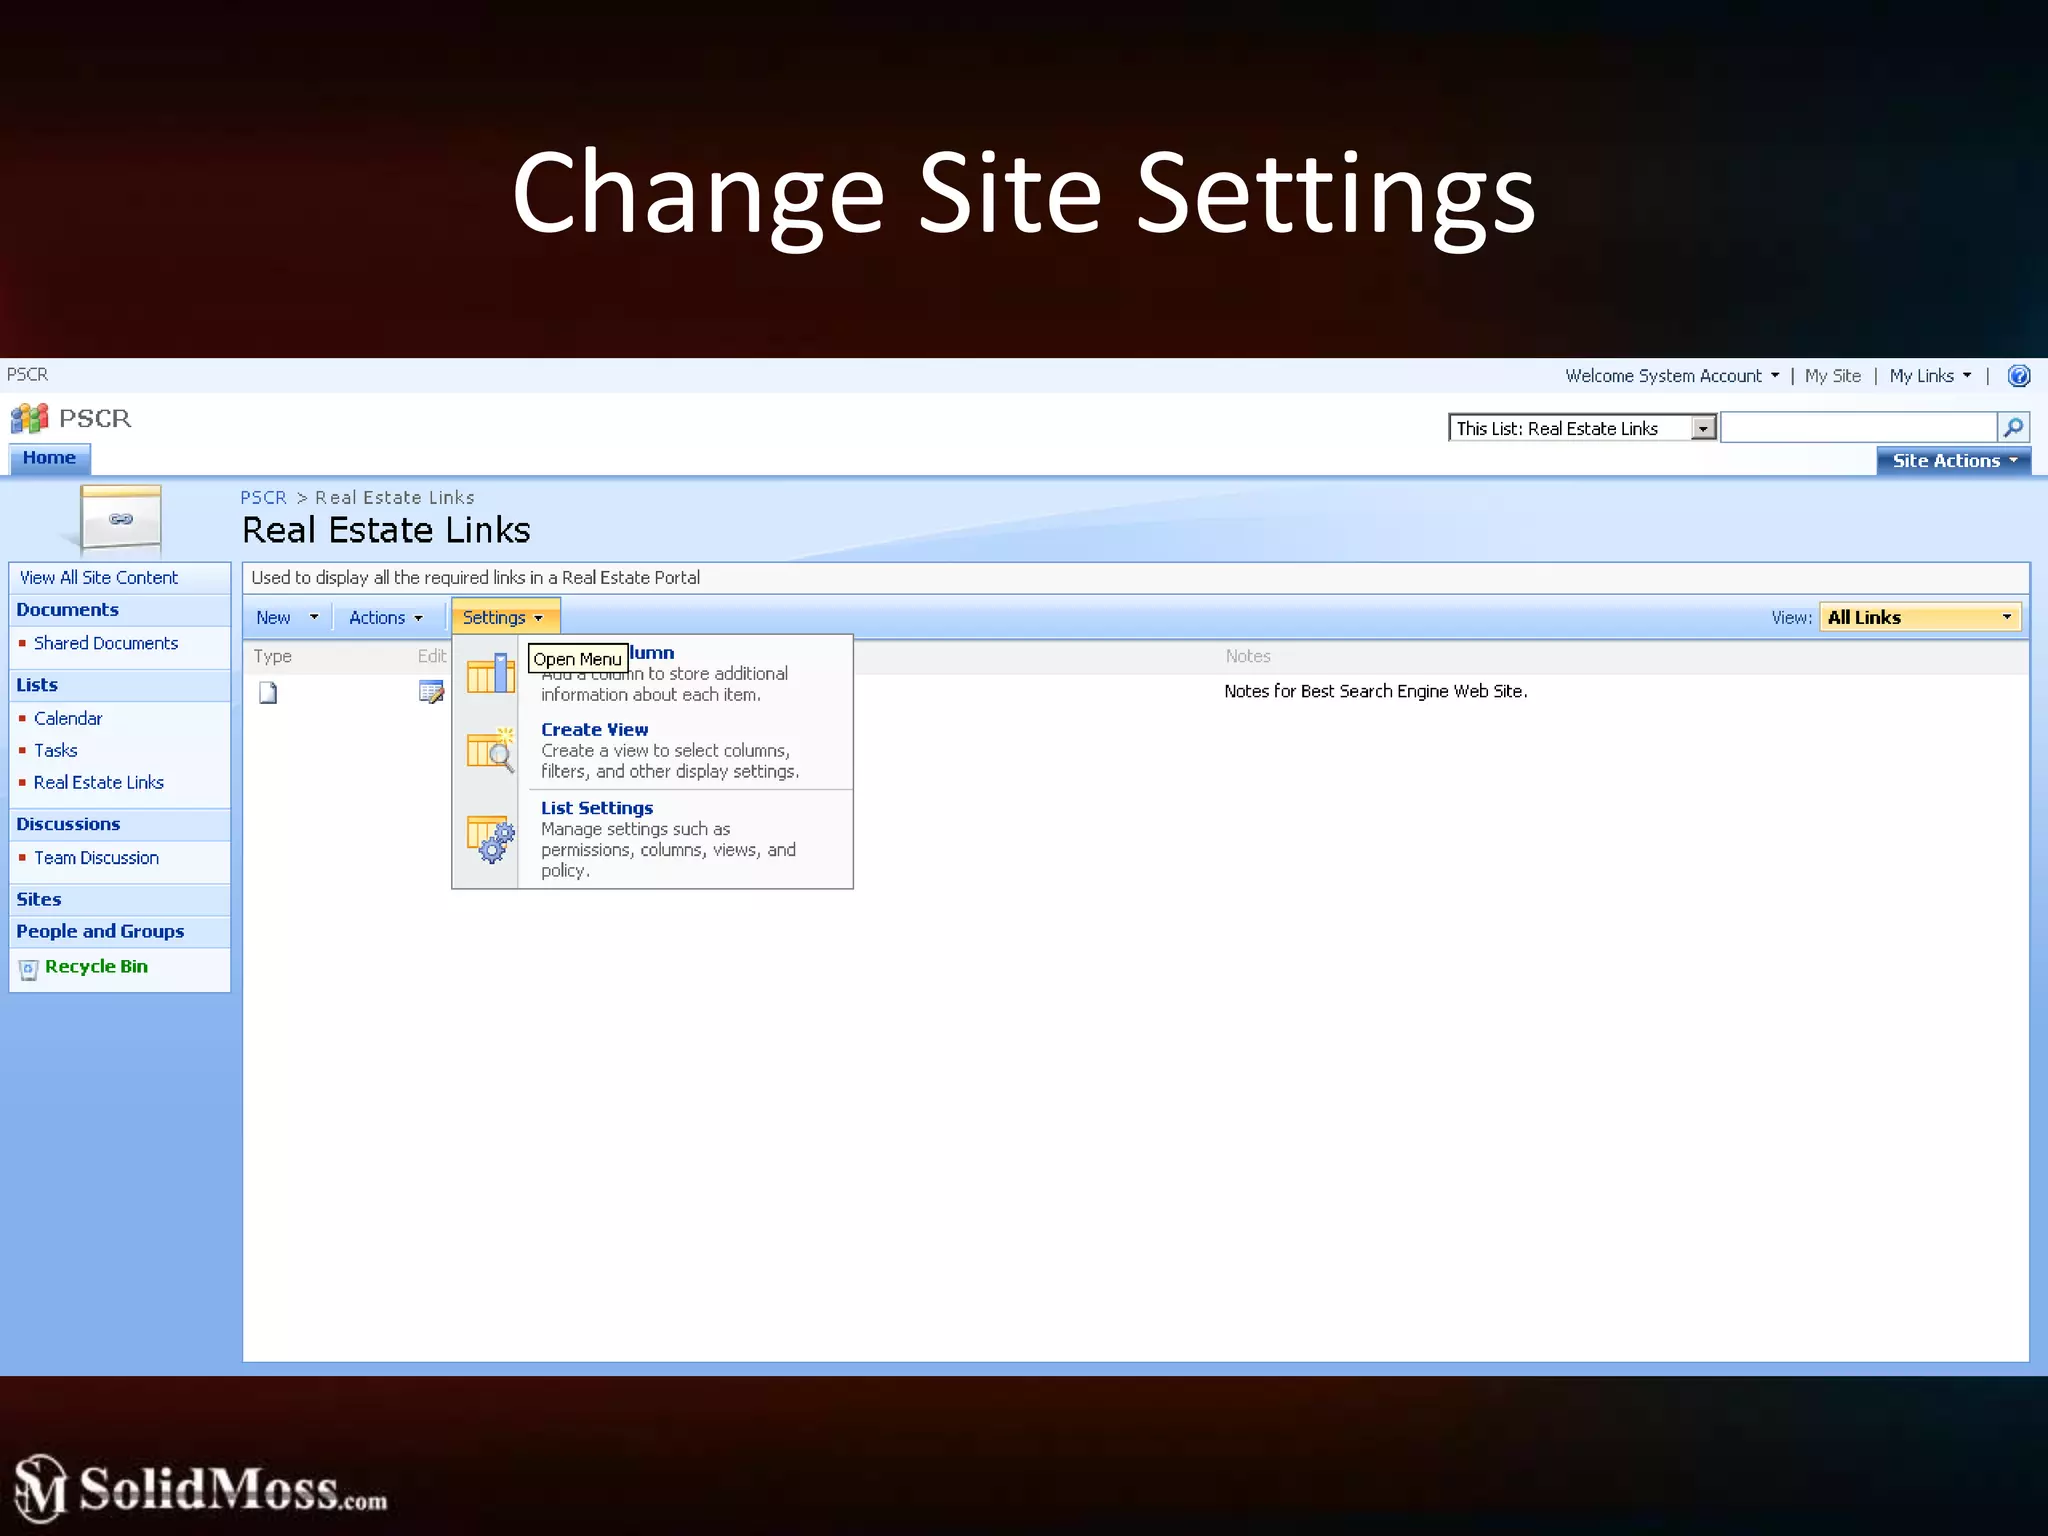Click the Real Estate Links list icon
The height and width of the screenshot is (1536, 2048).
click(120, 518)
